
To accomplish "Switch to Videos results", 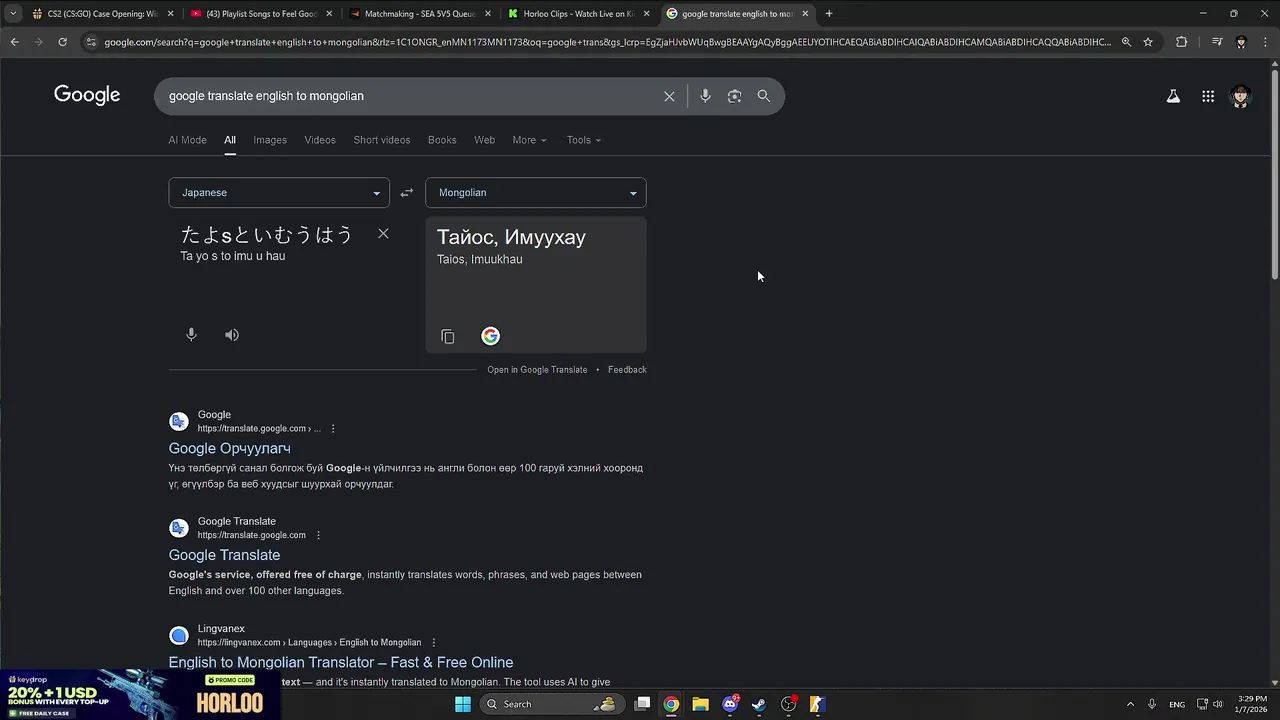I will (320, 140).
